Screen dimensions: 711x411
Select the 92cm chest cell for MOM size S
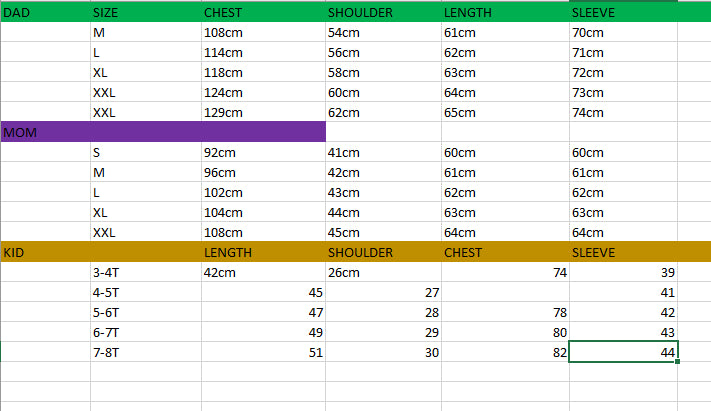(263, 153)
